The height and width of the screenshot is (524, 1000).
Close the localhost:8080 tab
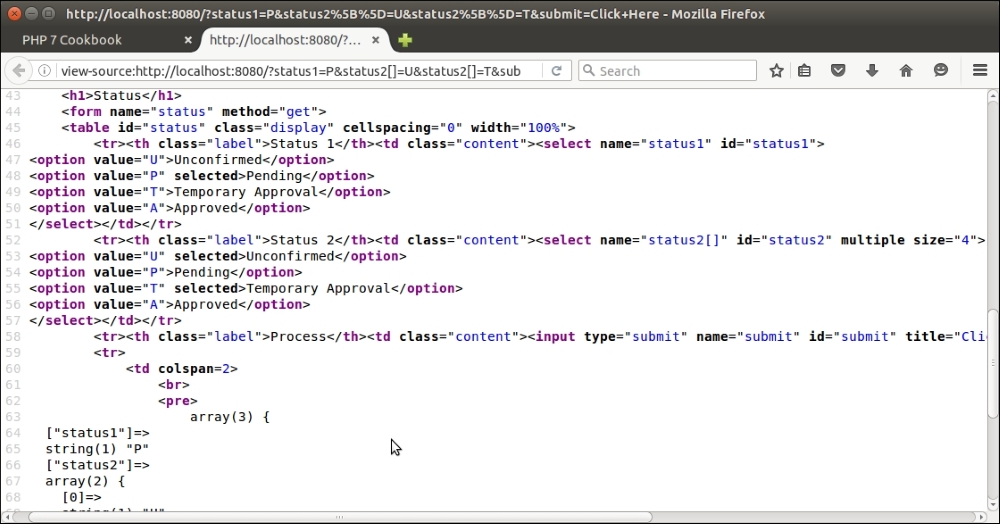(376, 40)
